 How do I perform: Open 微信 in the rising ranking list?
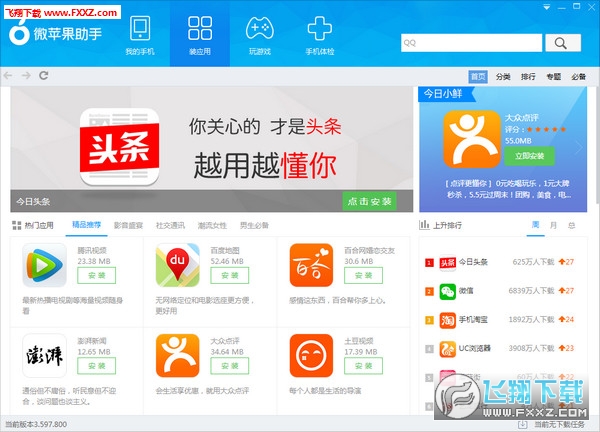point(470,291)
